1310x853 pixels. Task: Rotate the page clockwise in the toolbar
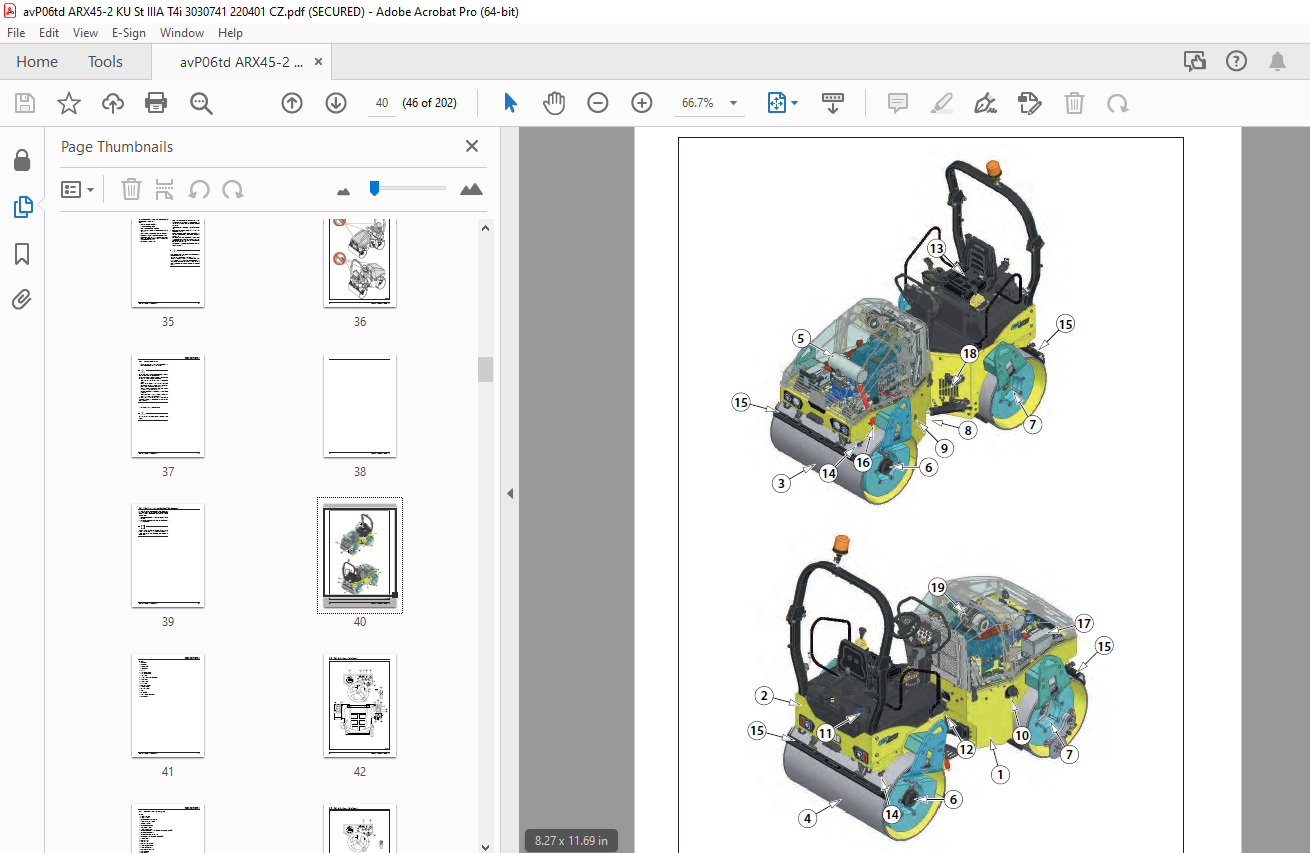click(1117, 103)
